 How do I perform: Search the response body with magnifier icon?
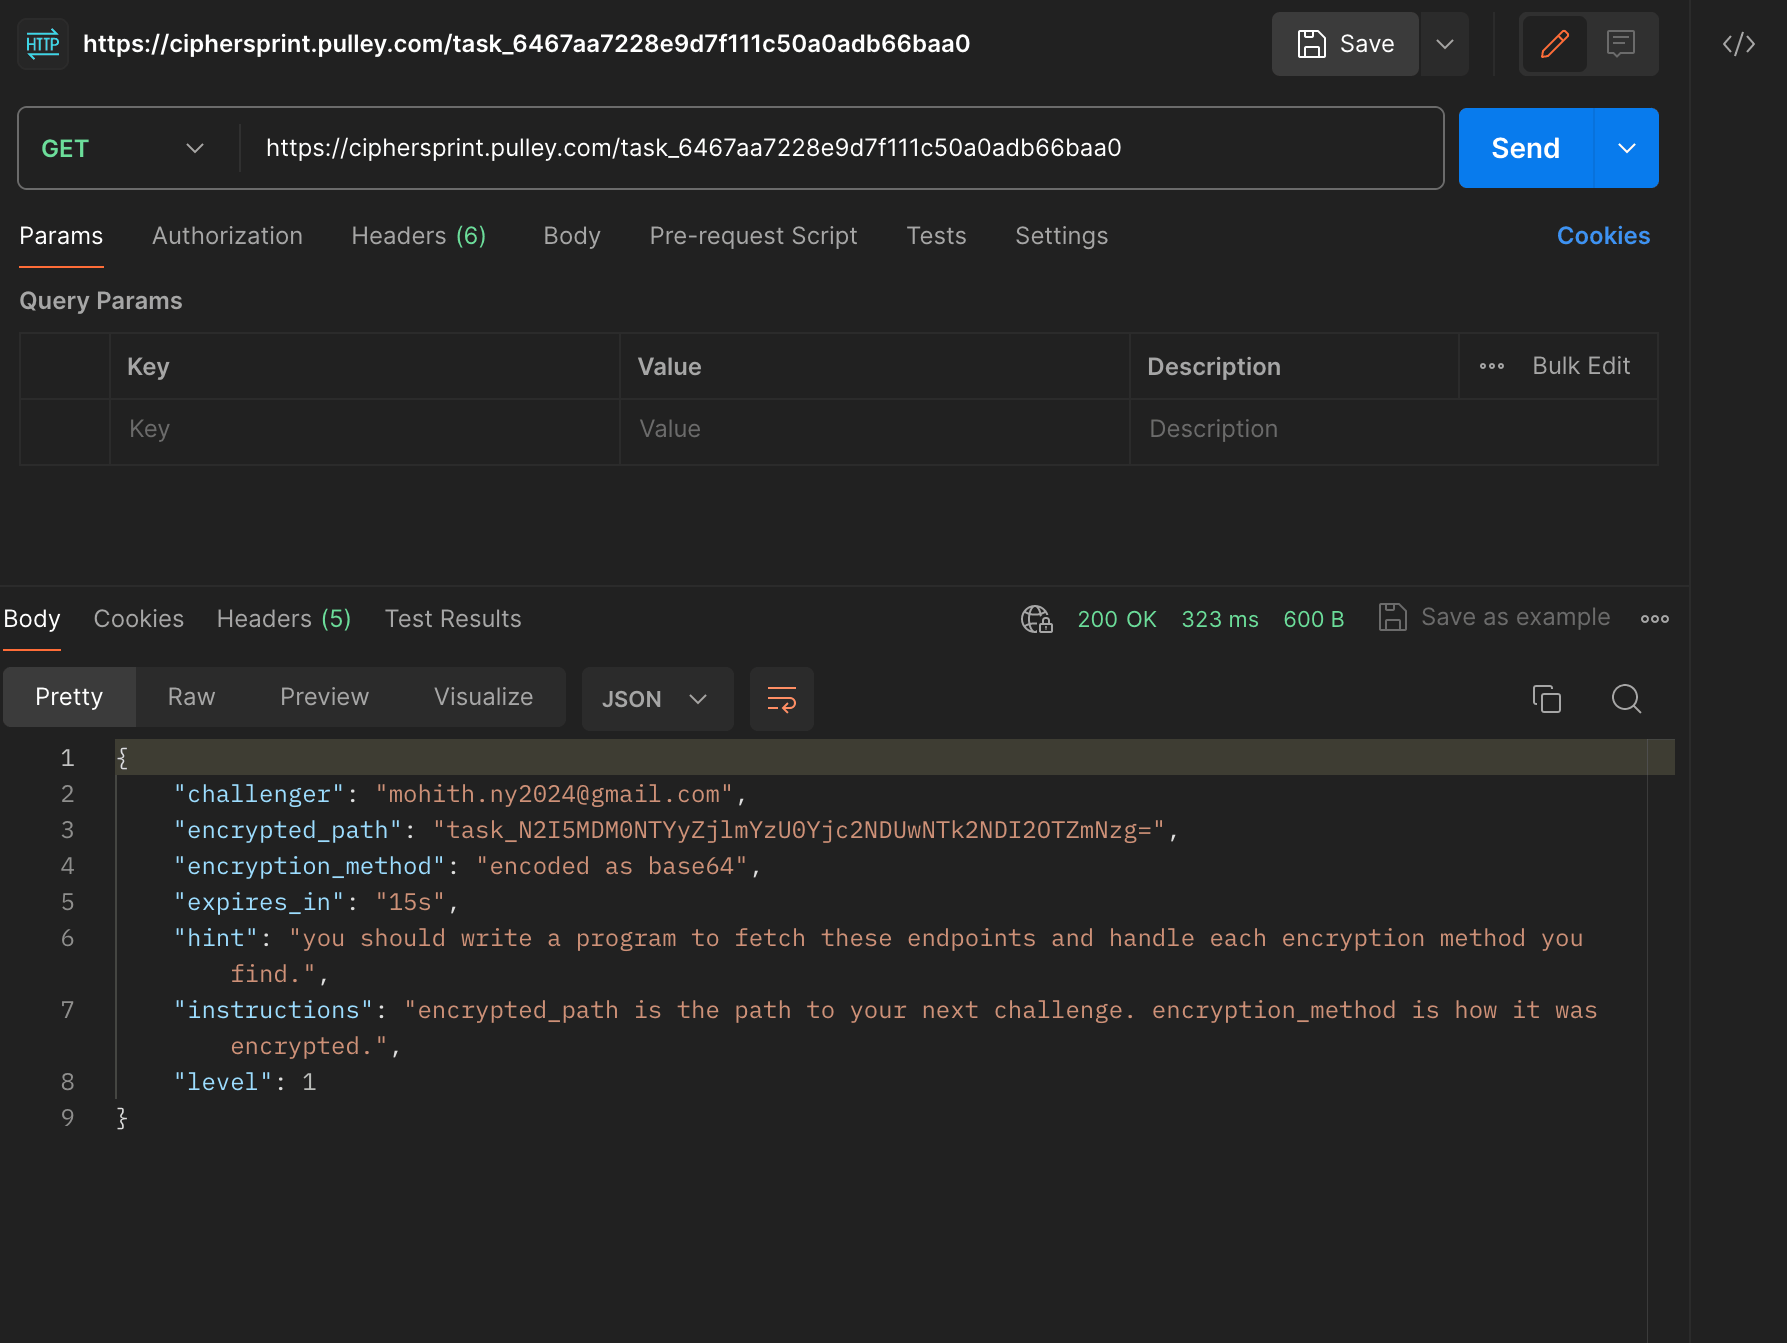(x=1626, y=698)
